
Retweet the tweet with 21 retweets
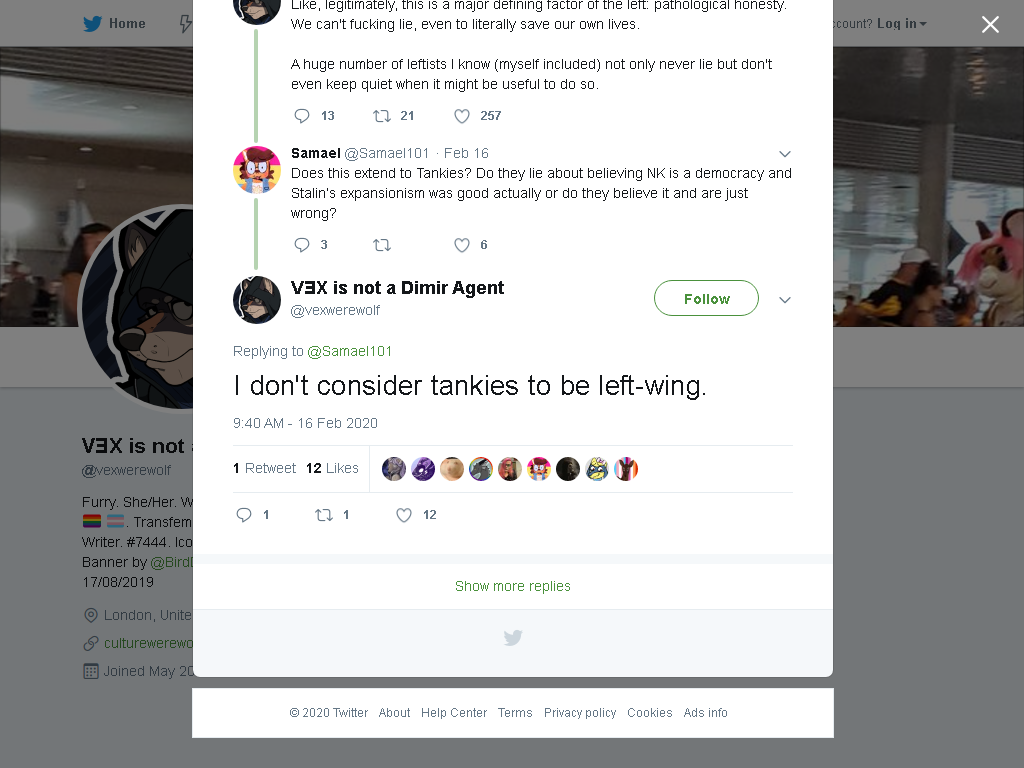pos(381,116)
